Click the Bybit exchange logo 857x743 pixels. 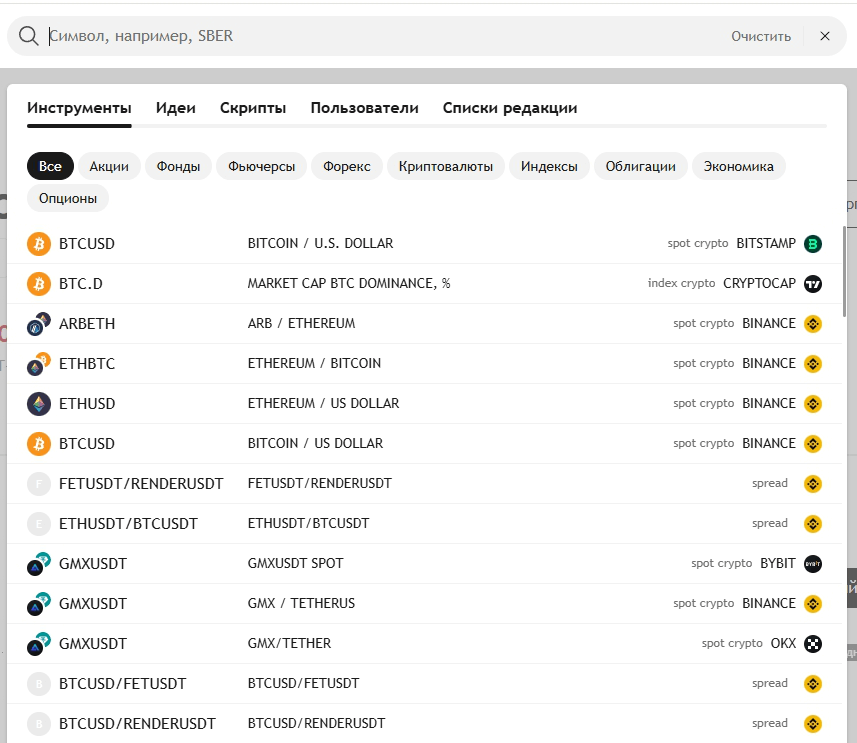[813, 564]
